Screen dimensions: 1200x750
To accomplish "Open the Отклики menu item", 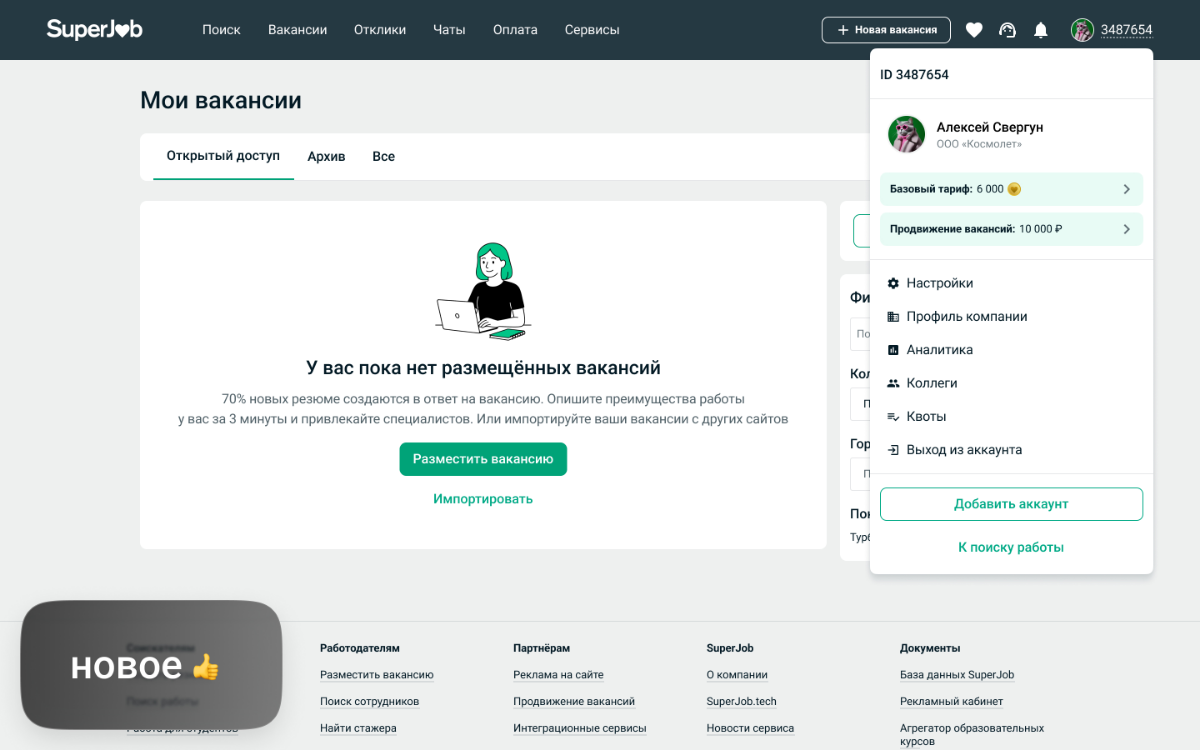I will click(x=380, y=30).
